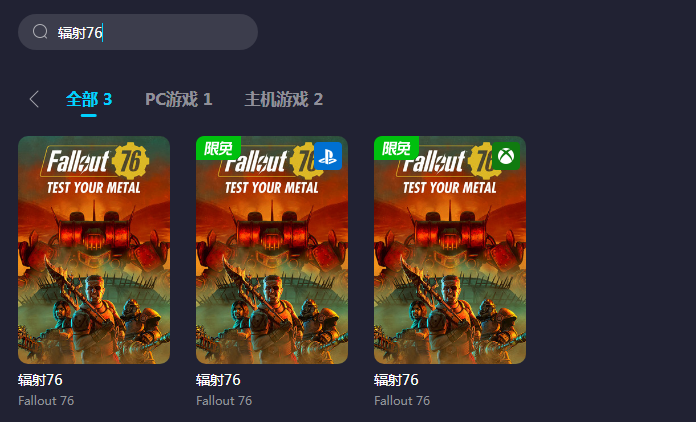Focus the 辐射76 search box
Viewport: 696px width, 422px height.
point(138,32)
